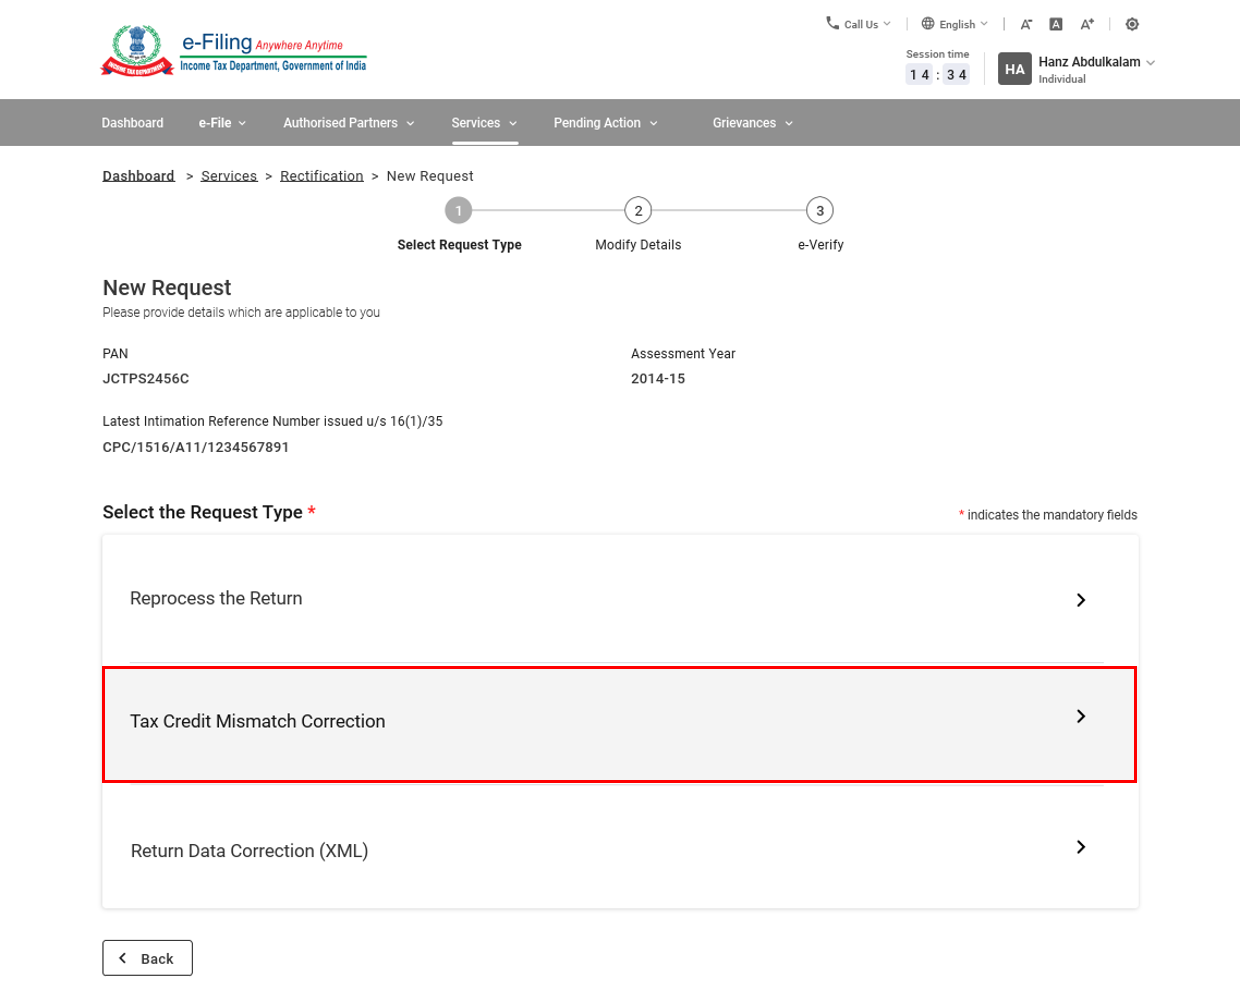
Task: Select Reprocess the Return request type
Action: (x=619, y=599)
